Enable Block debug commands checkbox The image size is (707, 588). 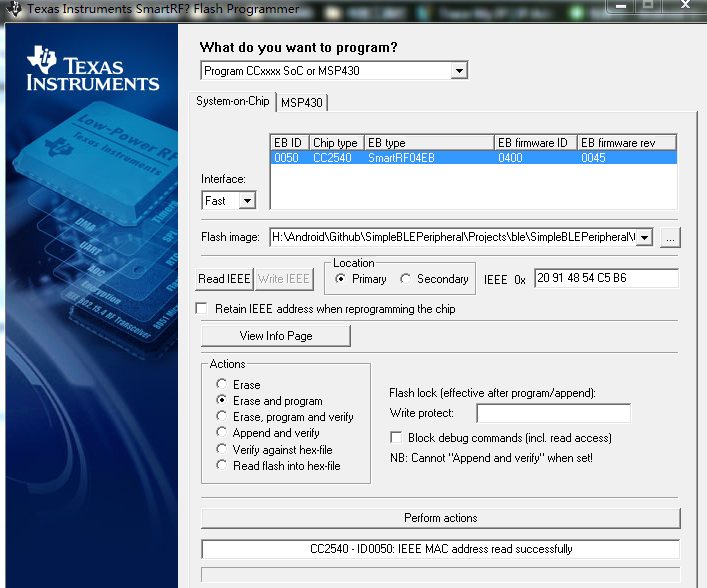pyautogui.click(x=396, y=437)
